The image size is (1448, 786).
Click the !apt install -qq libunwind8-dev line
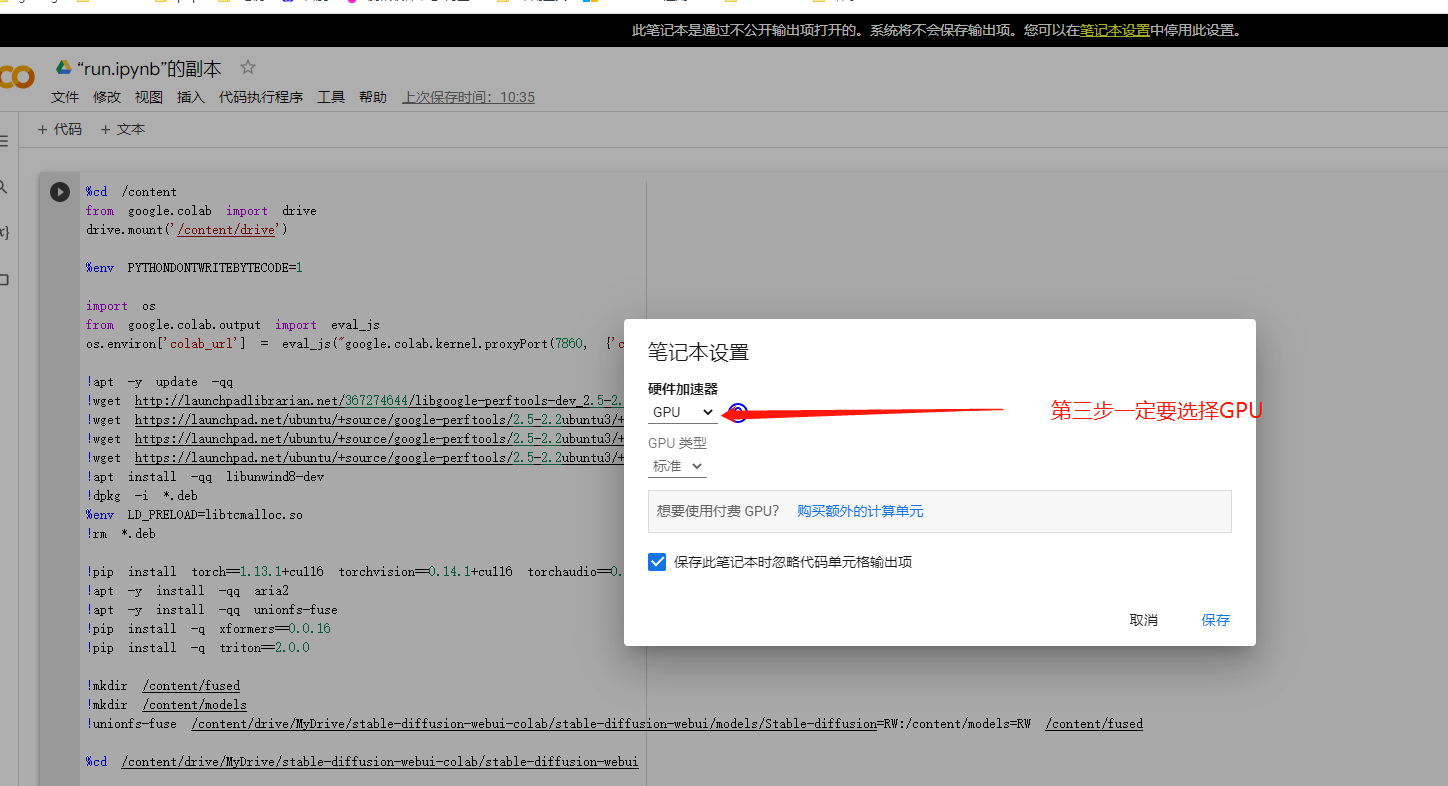(x=205, y=477)
